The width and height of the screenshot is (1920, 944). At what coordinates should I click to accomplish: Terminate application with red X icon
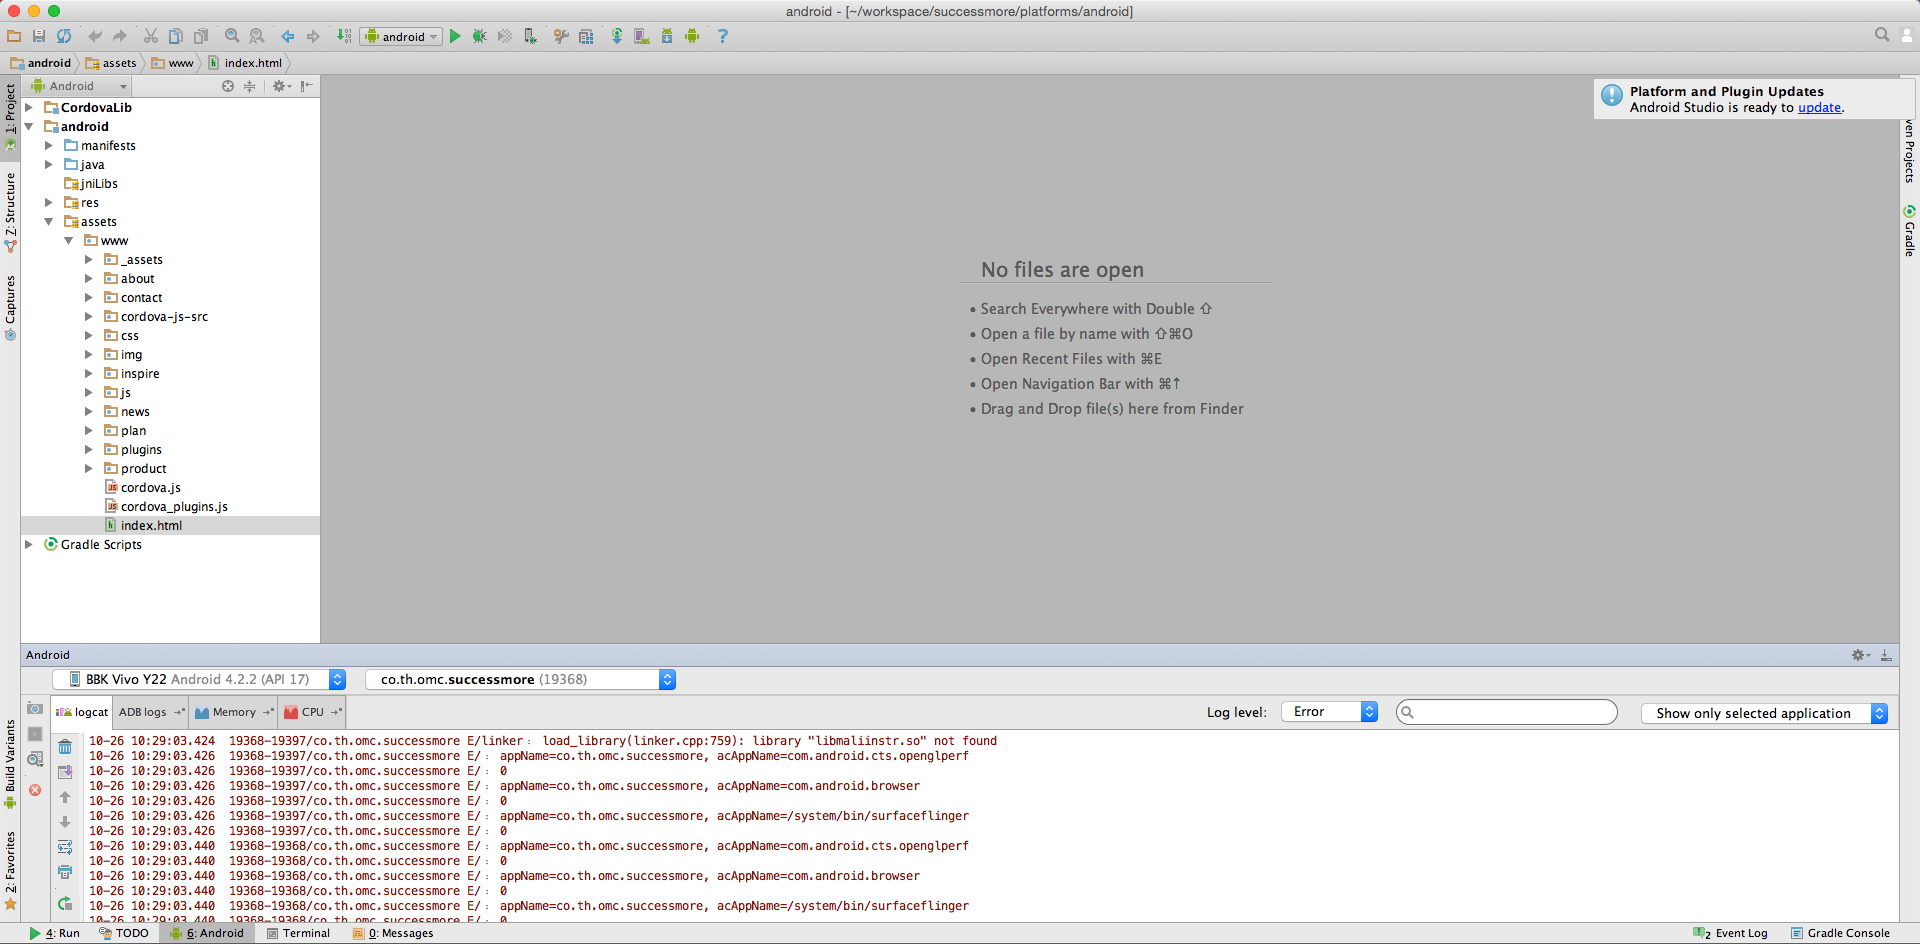coord(35,790)
